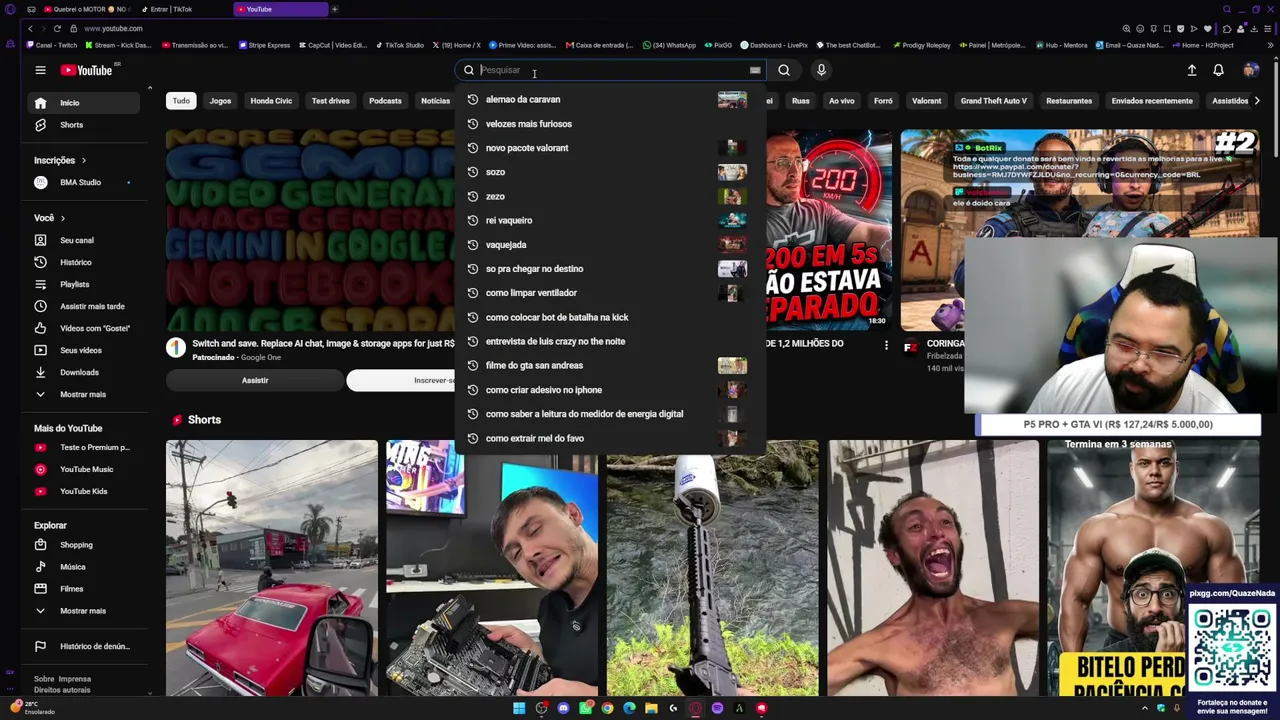
Task: Open the video options three-dot menu
Action: 886,345
